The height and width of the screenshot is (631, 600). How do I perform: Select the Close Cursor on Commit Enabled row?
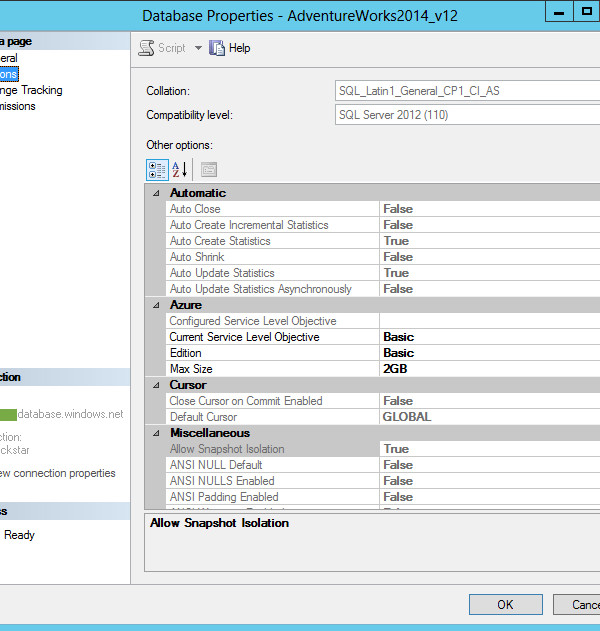(x=383, y=401)
